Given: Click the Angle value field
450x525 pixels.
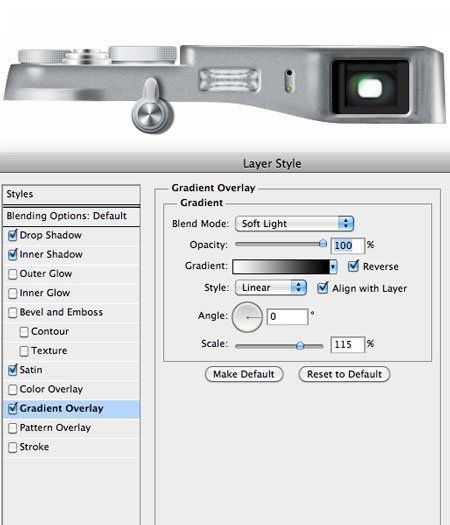Looking at the screenshot, I should point(288,316).
